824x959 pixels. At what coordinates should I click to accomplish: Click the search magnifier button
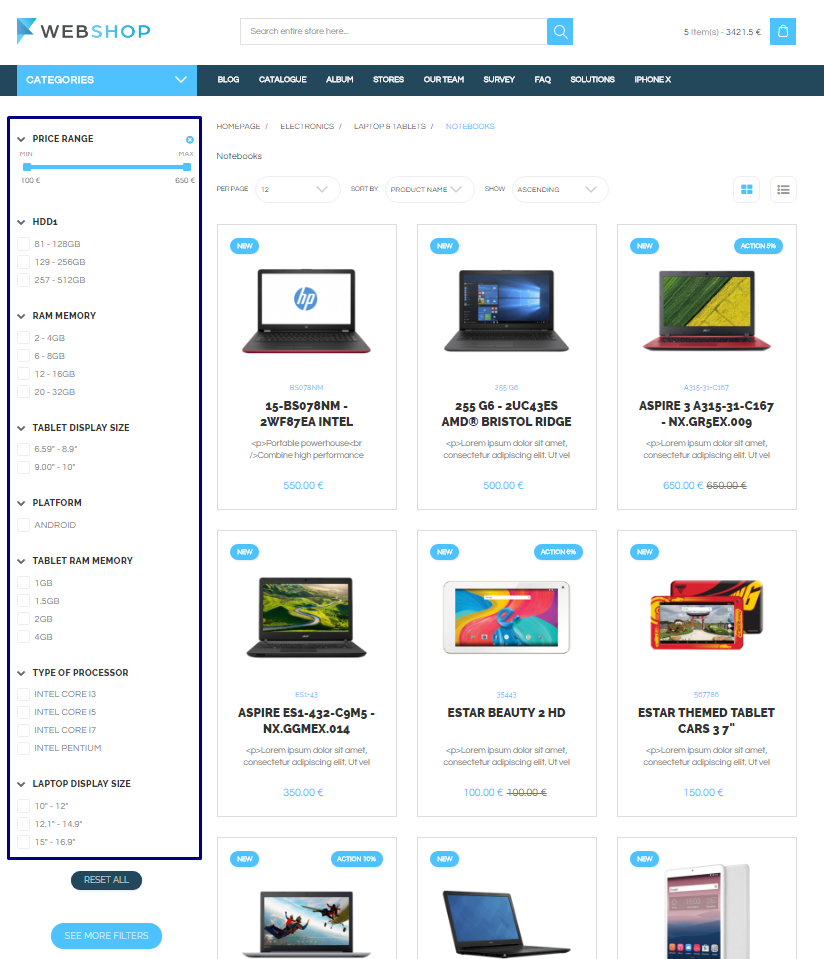coord(560,31)
